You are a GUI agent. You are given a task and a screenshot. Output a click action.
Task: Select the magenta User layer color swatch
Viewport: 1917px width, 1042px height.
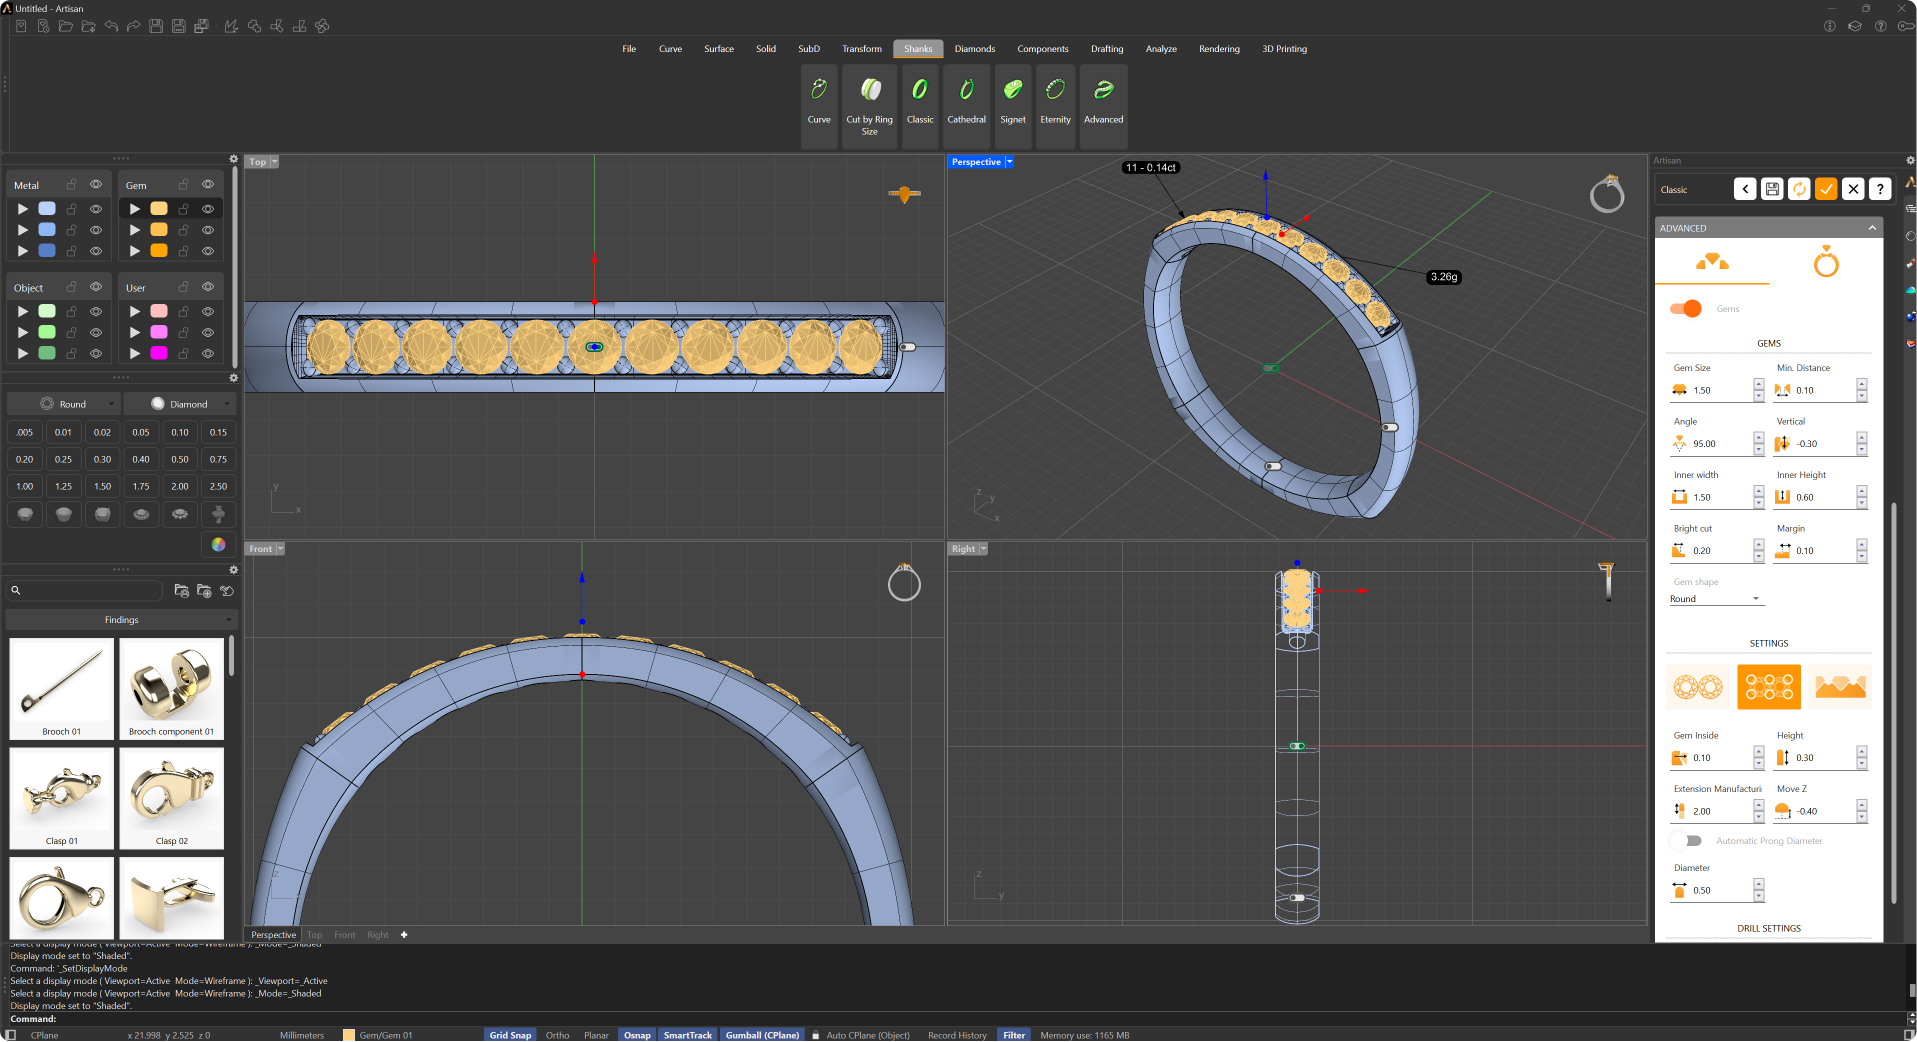pos(159,353)
